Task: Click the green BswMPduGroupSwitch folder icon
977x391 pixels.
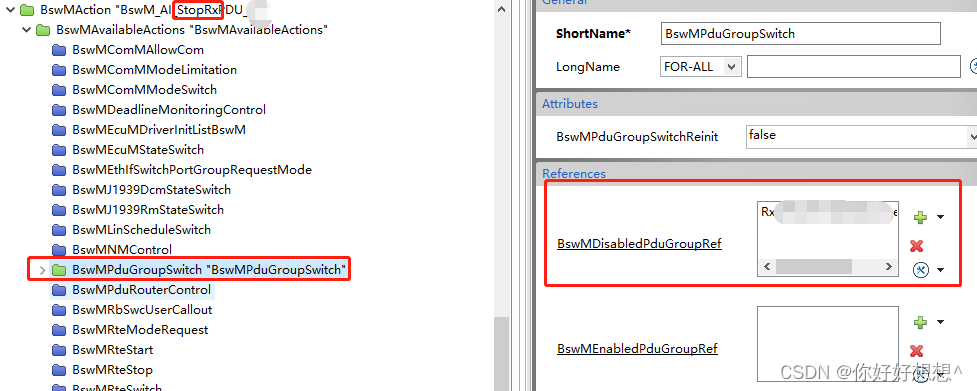Action: coord(59,270)
